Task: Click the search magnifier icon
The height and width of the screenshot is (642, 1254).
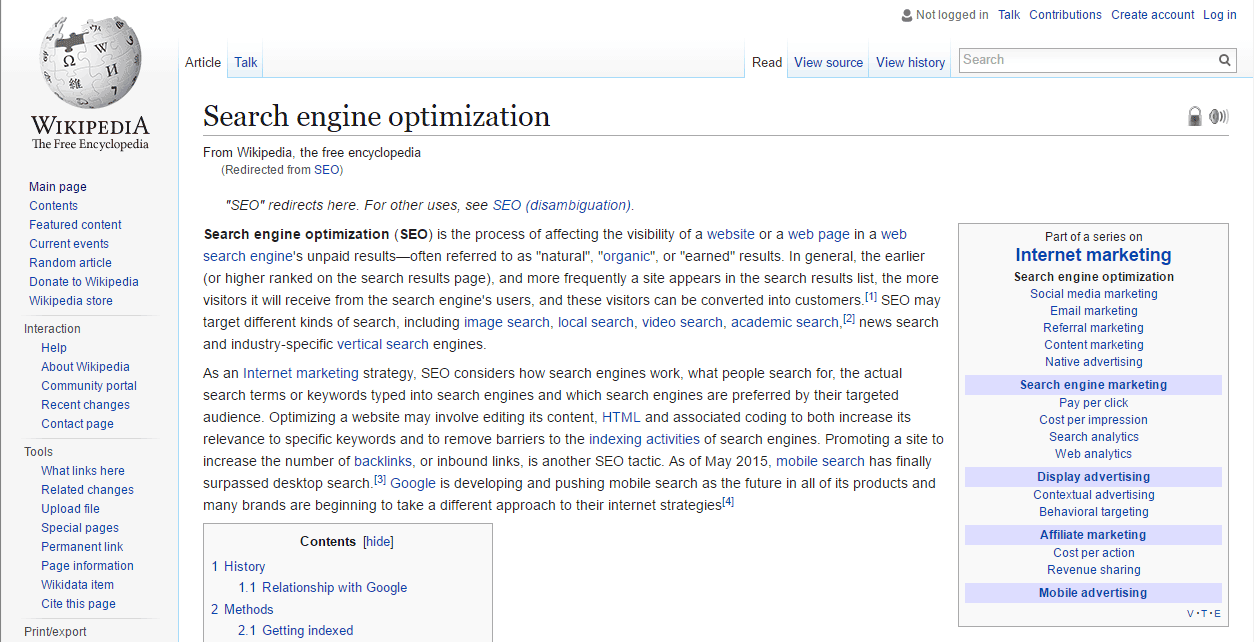Action: coord(1224,60)
